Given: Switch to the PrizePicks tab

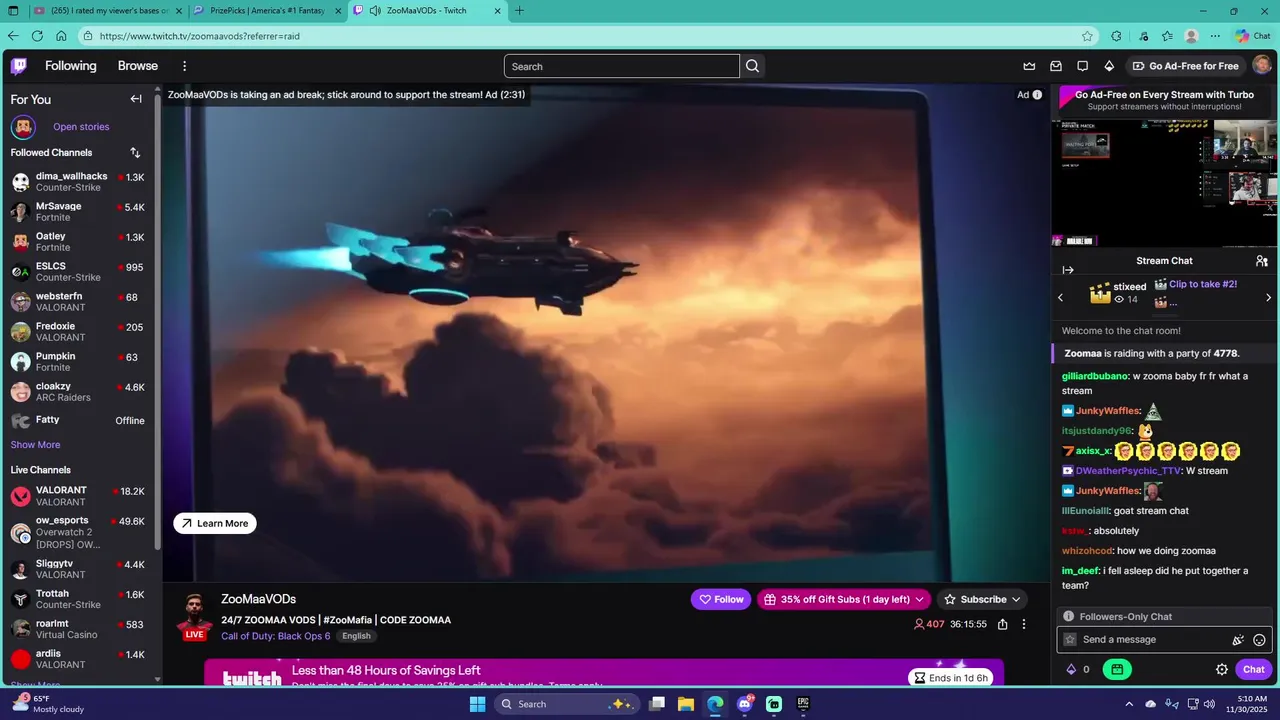Looking at the screenshot, I should pos(268,11).
